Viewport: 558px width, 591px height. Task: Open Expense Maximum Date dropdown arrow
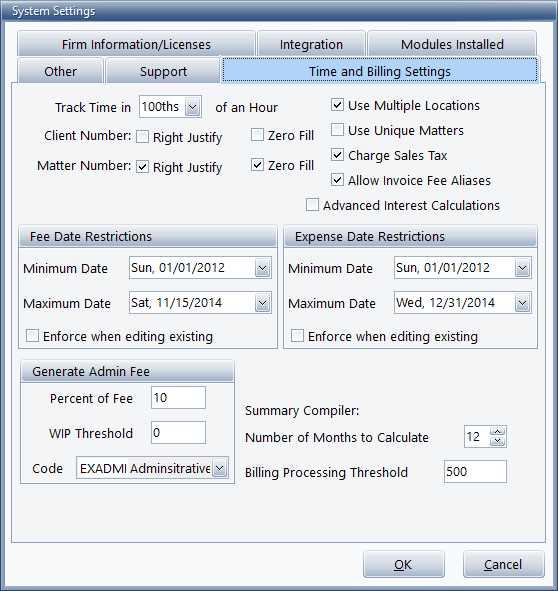[523, 303]
